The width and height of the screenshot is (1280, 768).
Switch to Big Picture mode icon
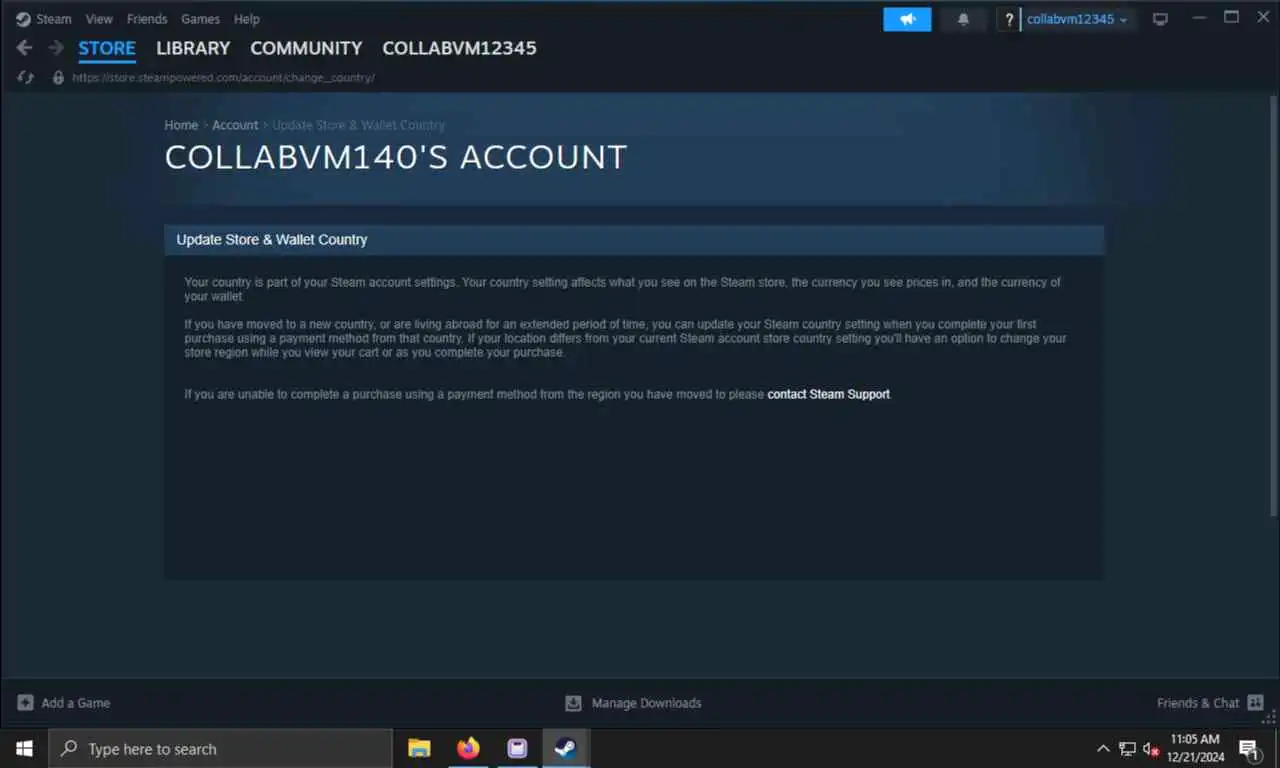[1160, 19]
